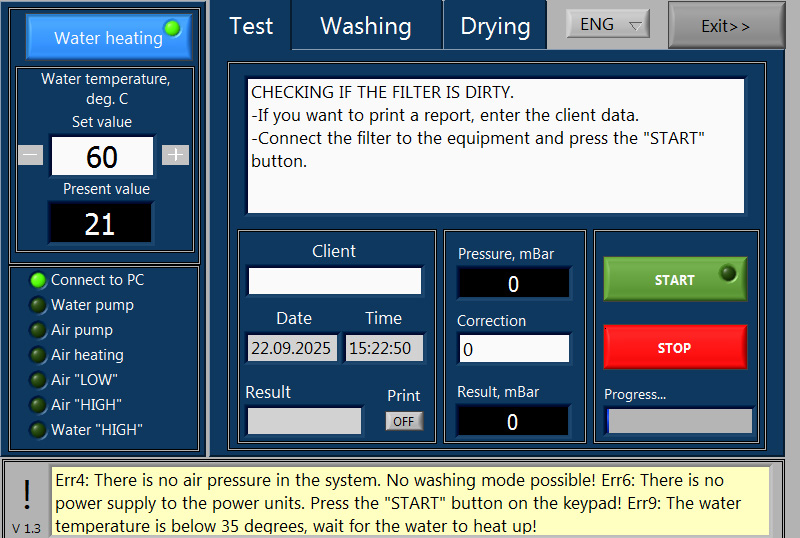Increase set water temperature with plus button
This screenshot has width=800, height=538.
click(x=175, y=155)
